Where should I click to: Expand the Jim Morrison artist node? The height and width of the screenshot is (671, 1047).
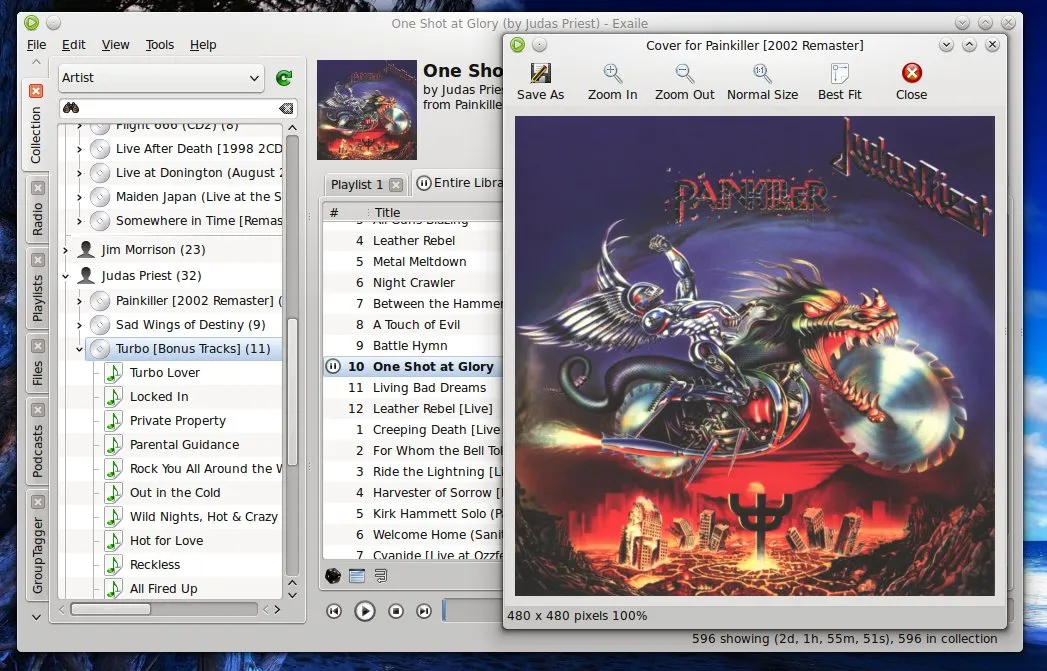click(66, 250)
